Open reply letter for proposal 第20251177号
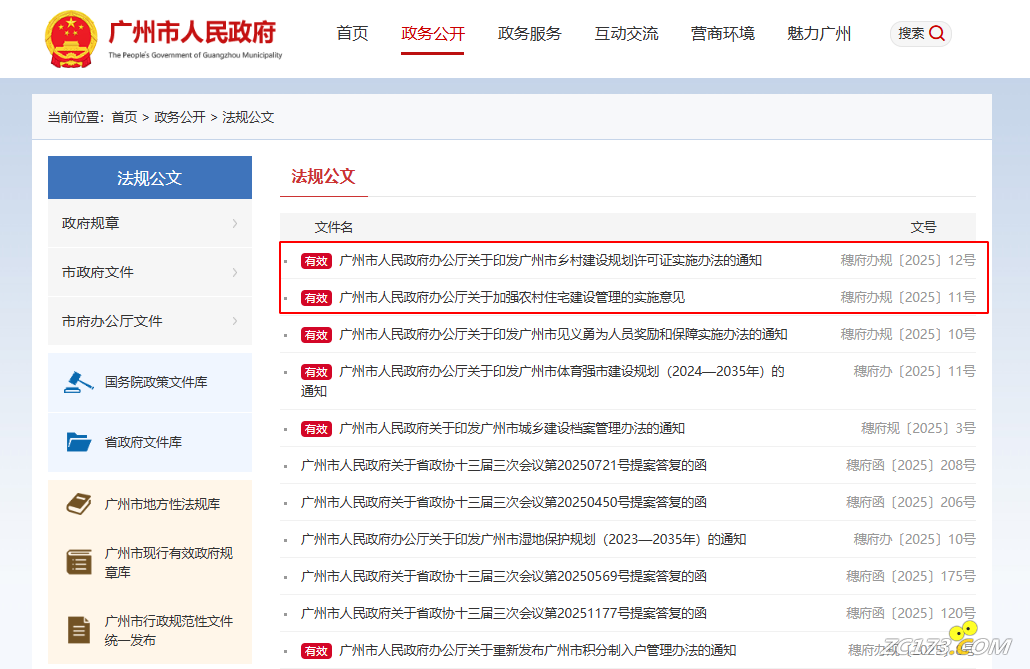The image size is (1030, 669). 504,614
